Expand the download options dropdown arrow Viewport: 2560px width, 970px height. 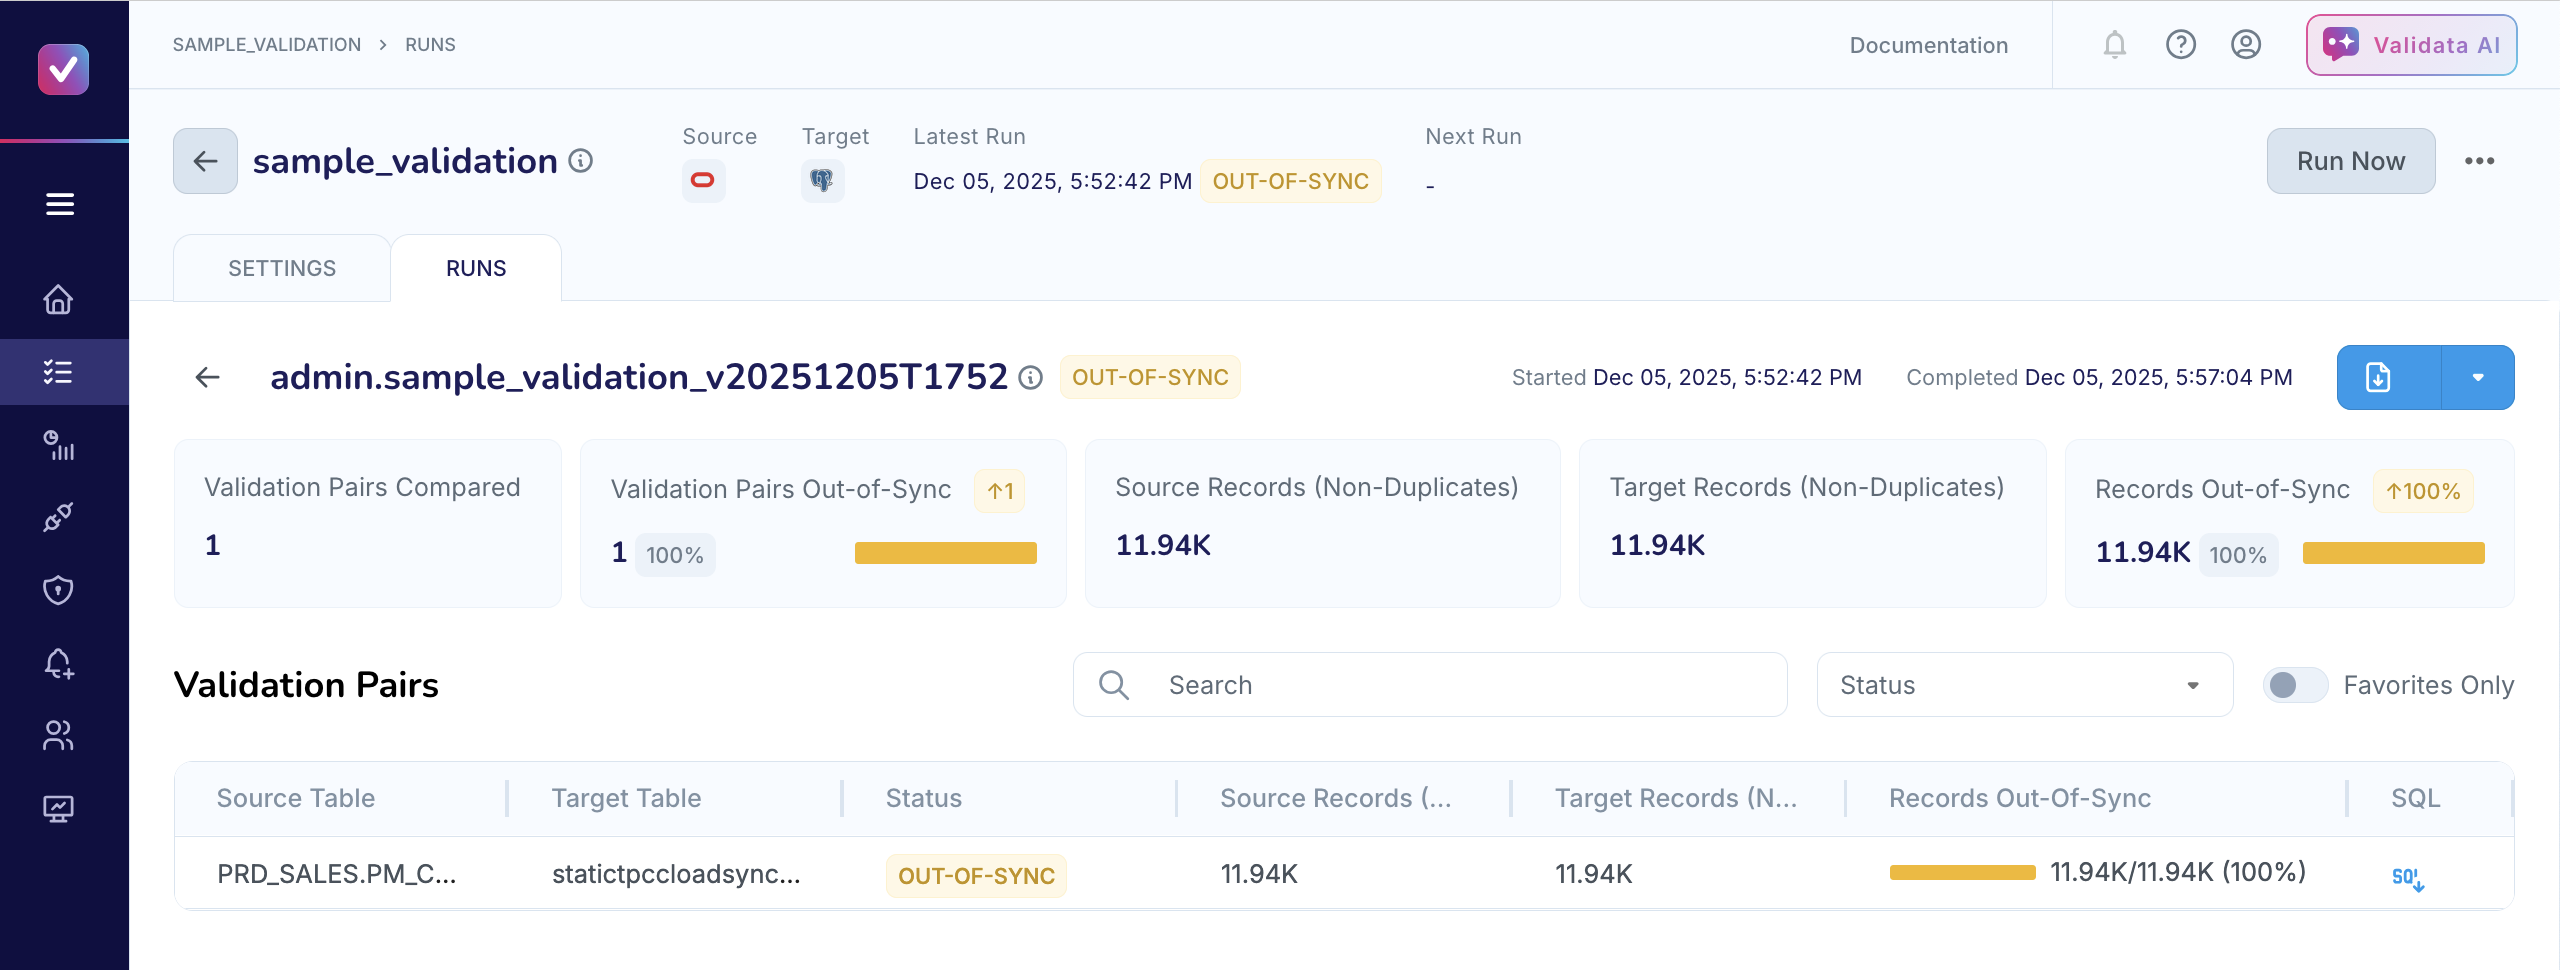(x=2478, y=378)
